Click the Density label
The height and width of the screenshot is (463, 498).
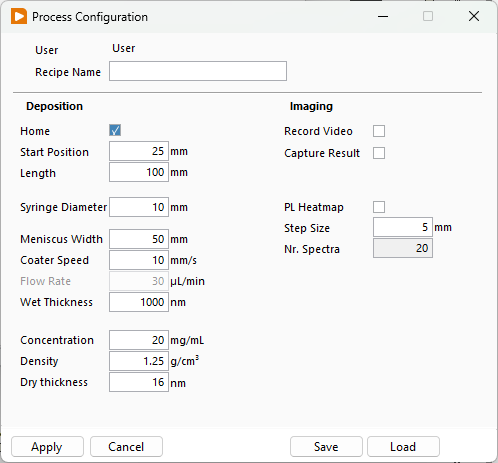pos(39,361)
